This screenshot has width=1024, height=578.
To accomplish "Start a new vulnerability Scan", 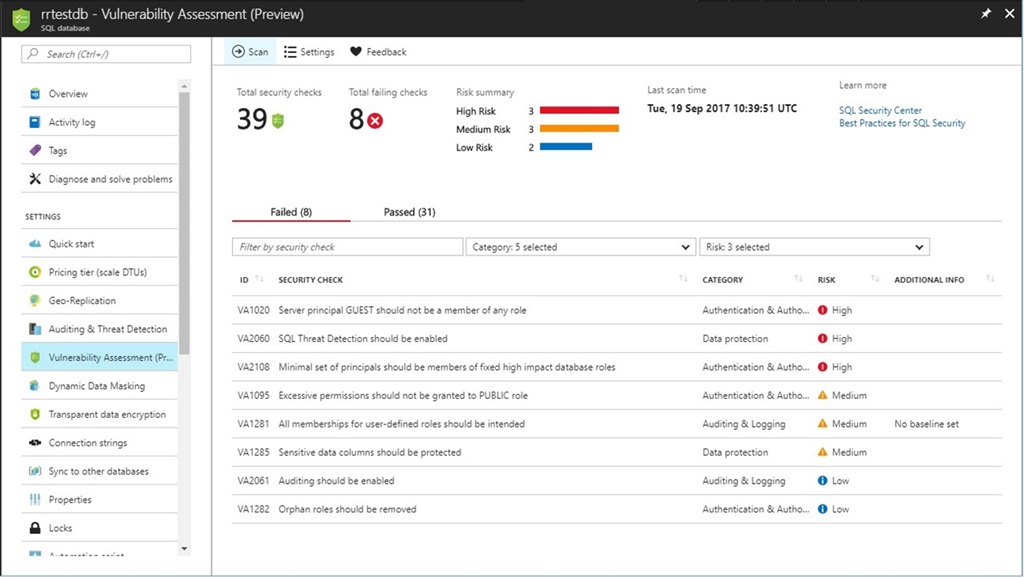I will click(250, 52).
